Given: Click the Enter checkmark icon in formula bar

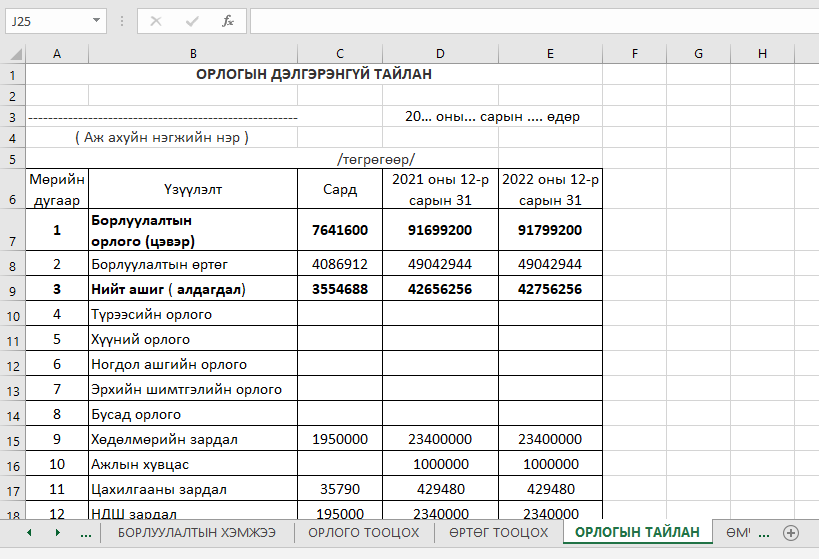Looking at the screenshot, I should point(192,21).
